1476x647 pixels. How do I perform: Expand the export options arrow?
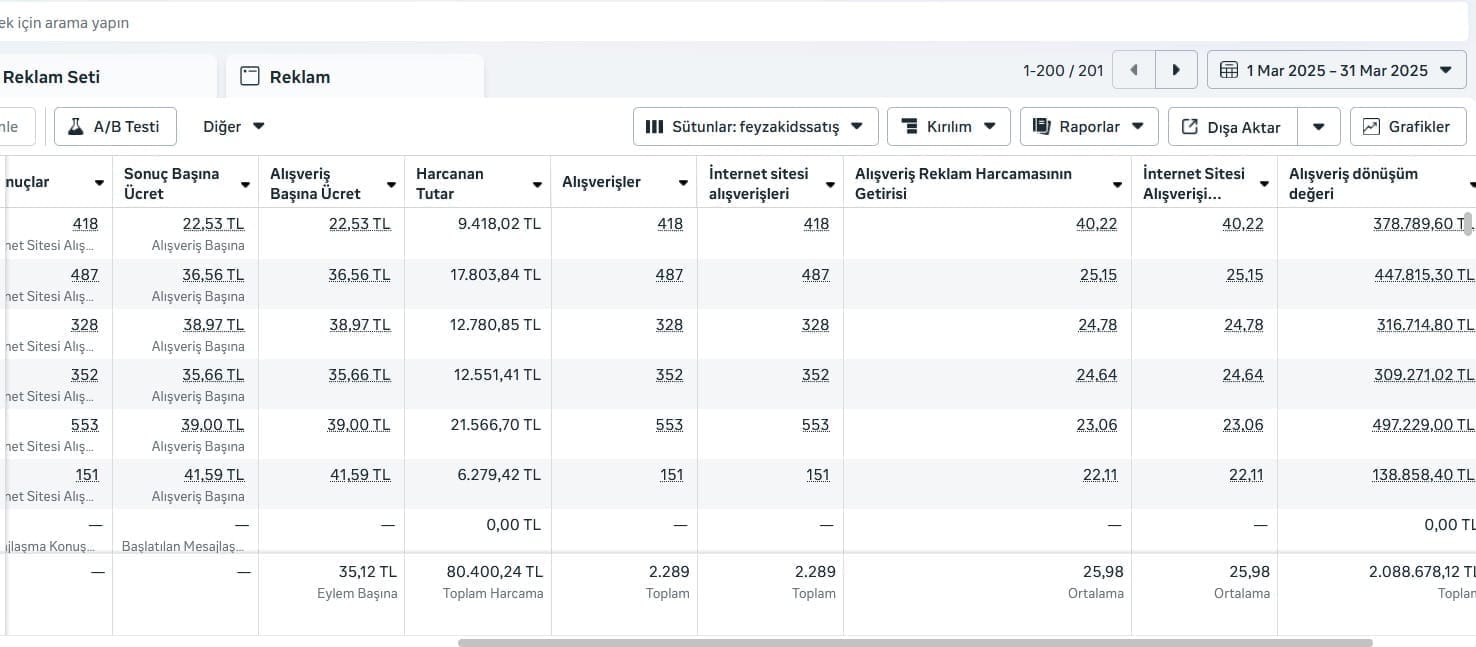1319,127
